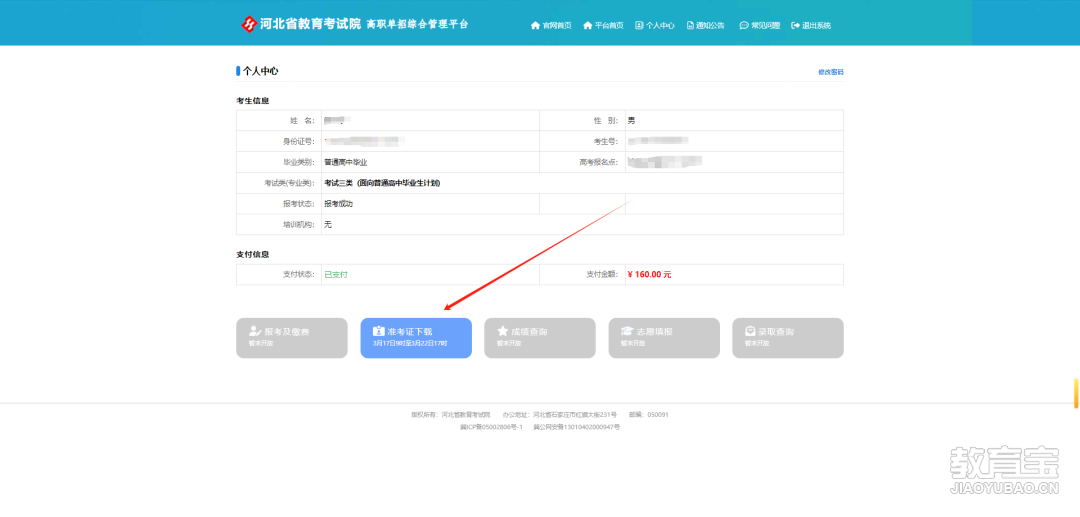Click the icon on 录取查询 button
Viewport: 1080px width, 517px height.
751,331
